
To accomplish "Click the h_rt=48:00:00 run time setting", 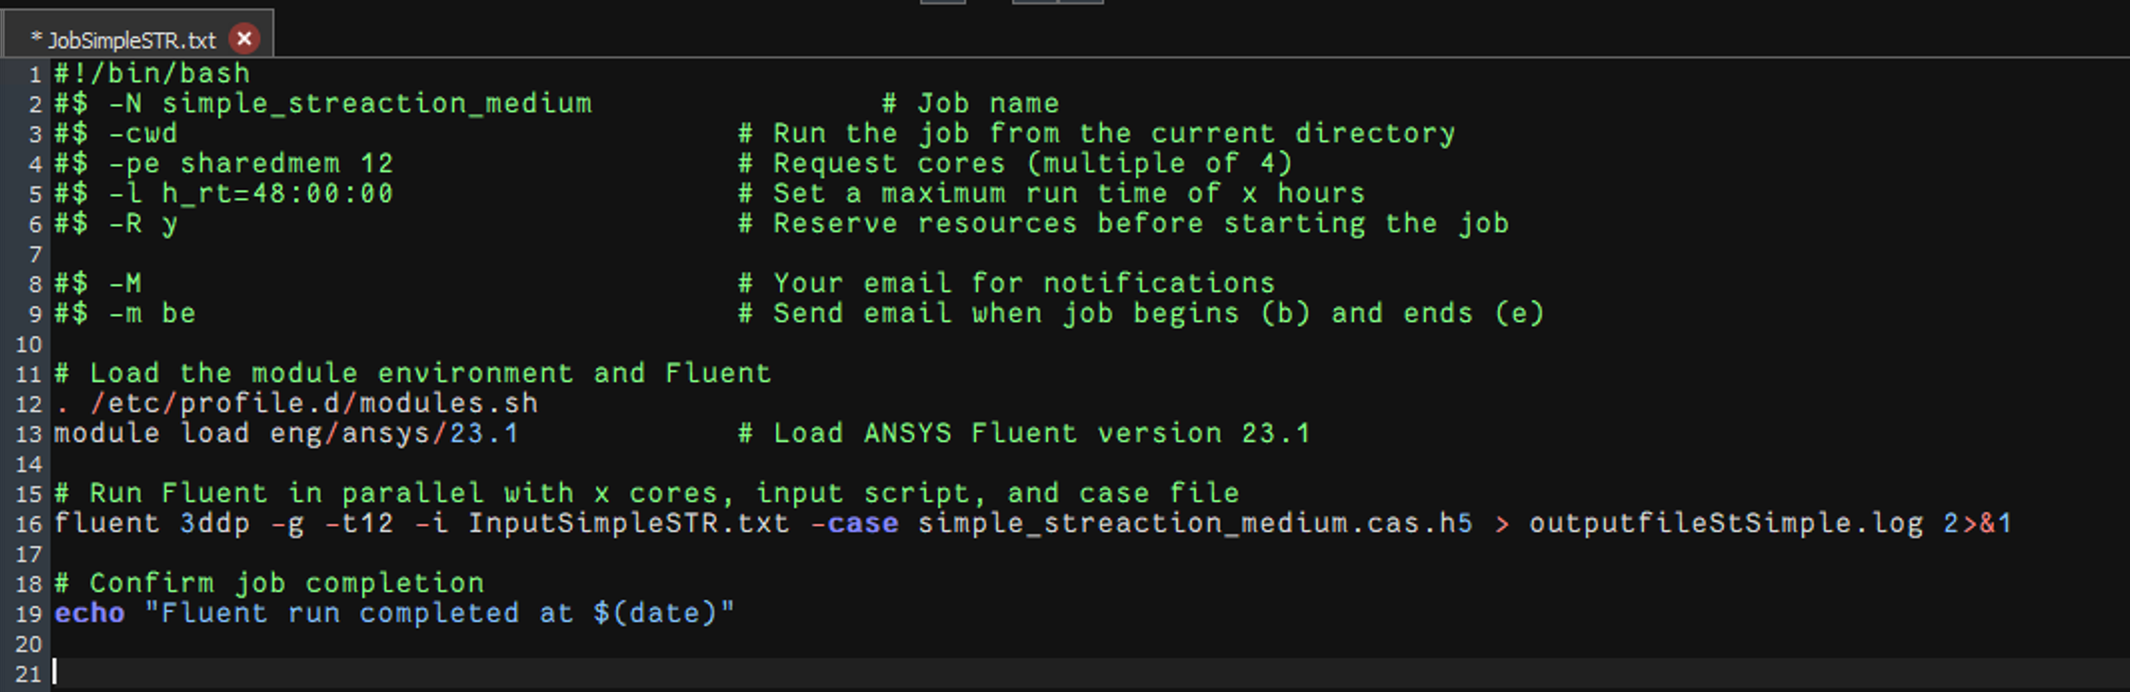I will (277, 194).
